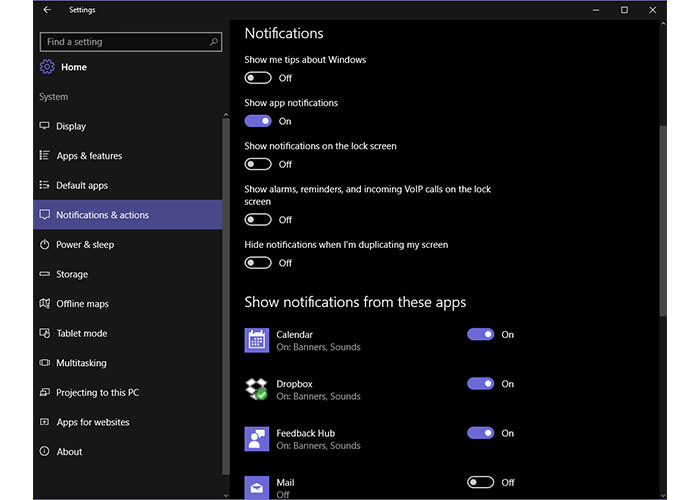This screenshot has height=500, width=700.
Task: Disable Dropbox notifications toggle
Action: point(481,383)
